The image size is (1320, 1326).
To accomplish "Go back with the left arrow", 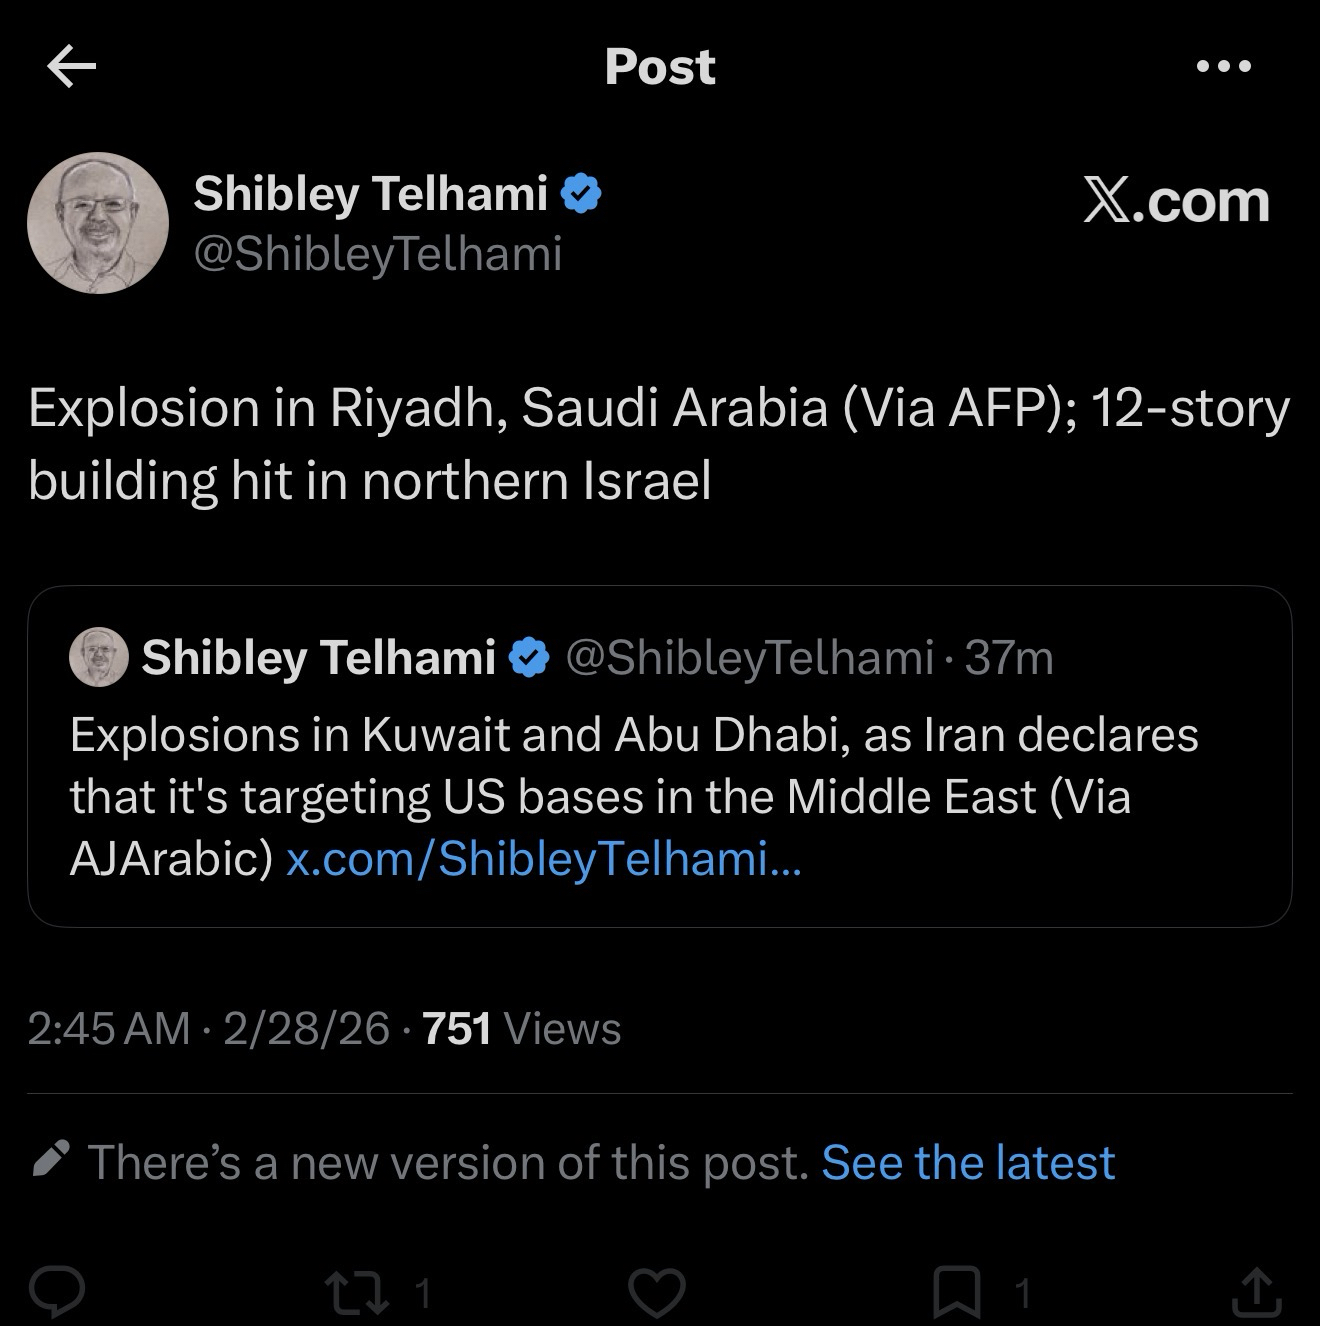I will tap(71, 67).
